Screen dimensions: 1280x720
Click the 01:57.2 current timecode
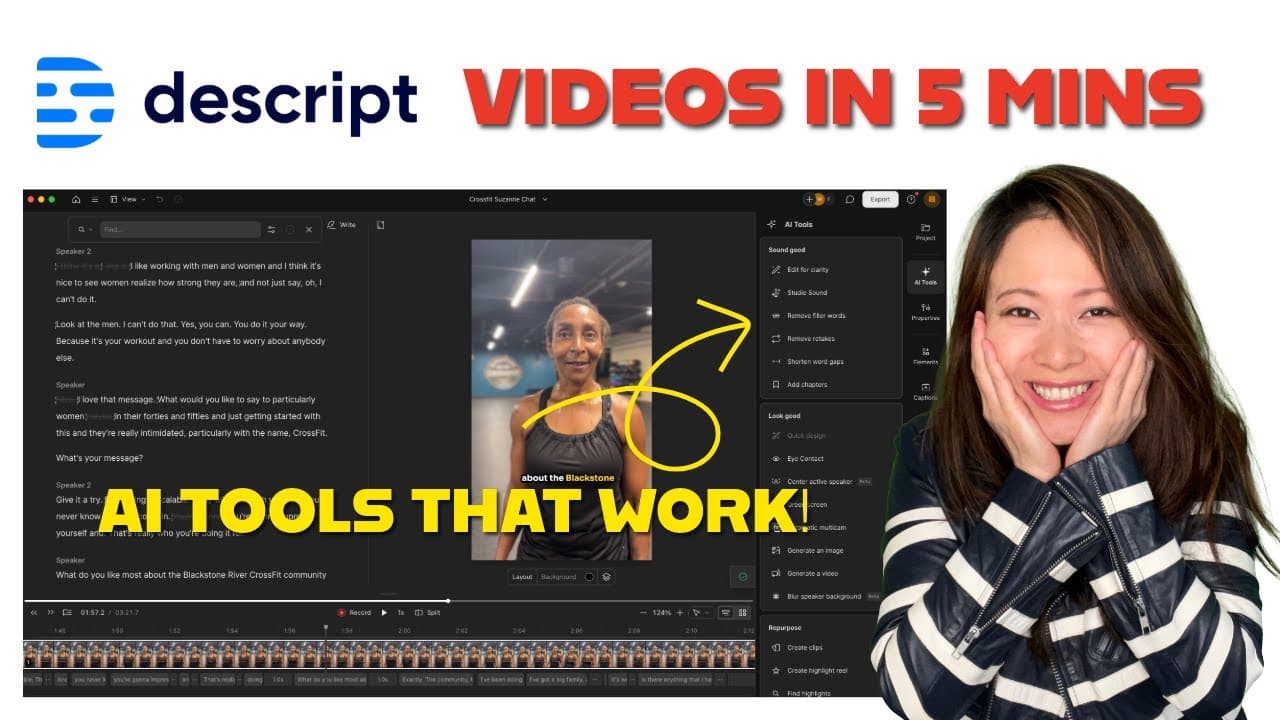(93, 613)
